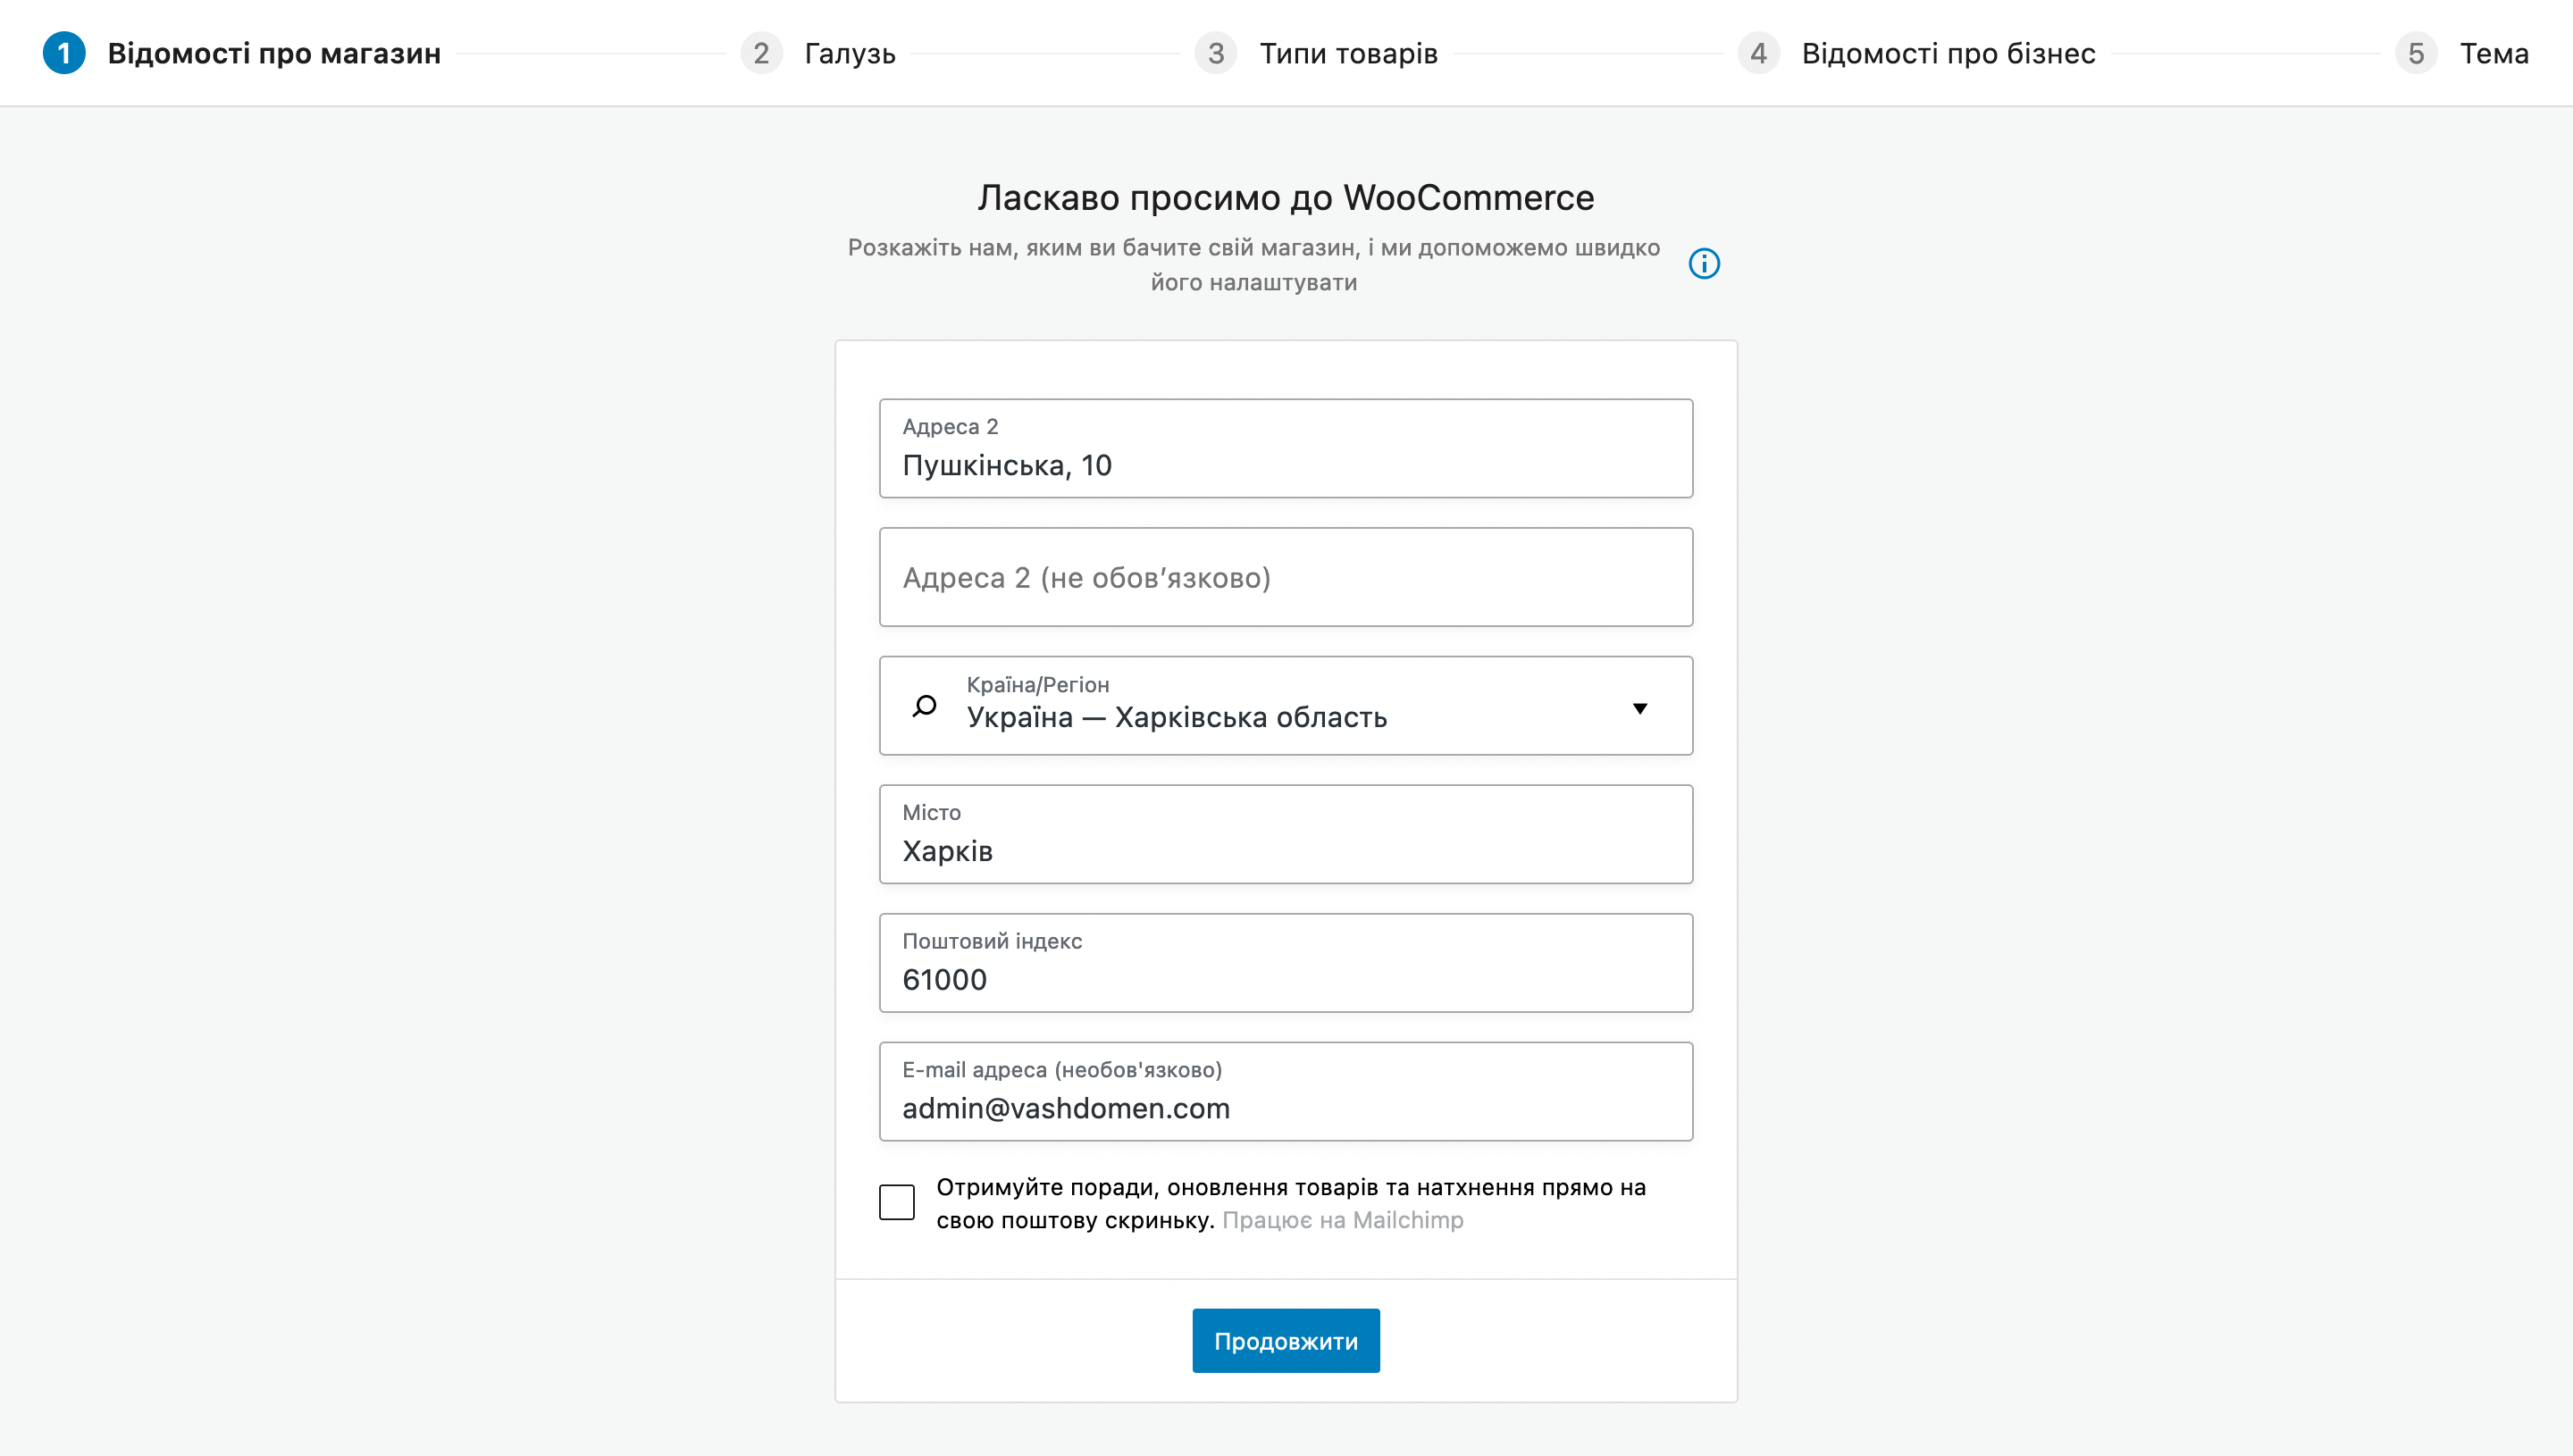The height and width of the screenshot is (1456, 2573).
Task: Click the info icon beside the subtitle
Action: tap(1704, 264)
